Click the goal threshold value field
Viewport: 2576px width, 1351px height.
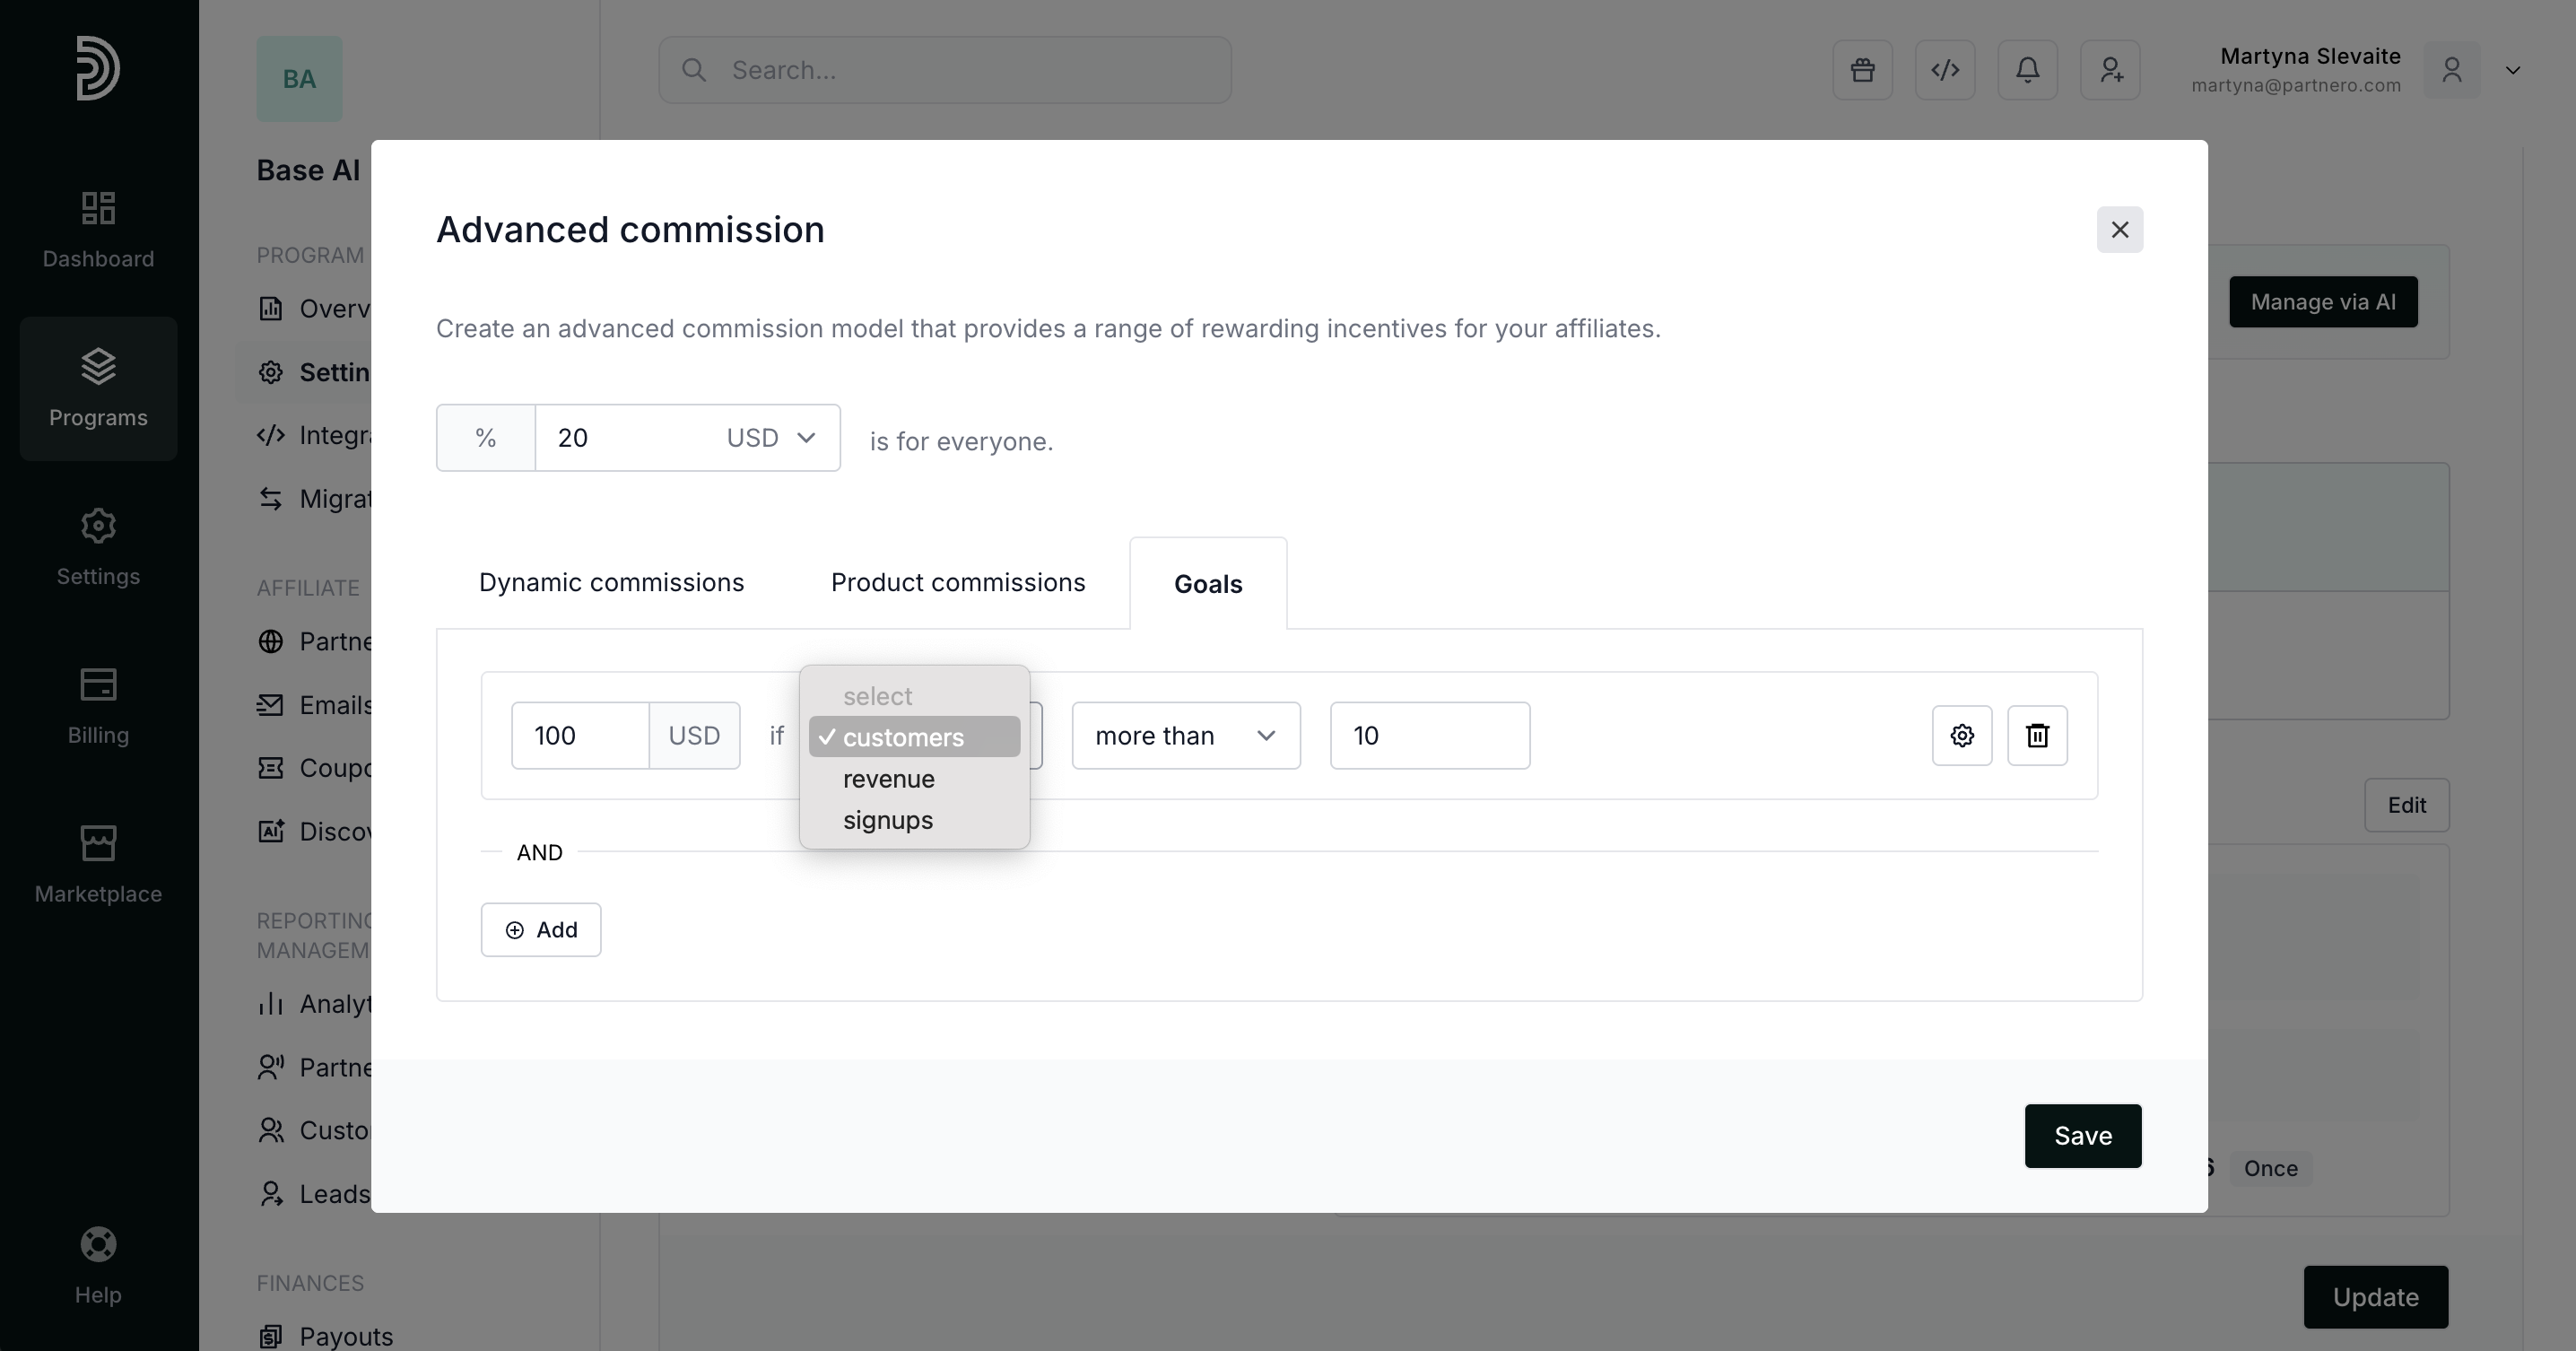click(1429, 736)
